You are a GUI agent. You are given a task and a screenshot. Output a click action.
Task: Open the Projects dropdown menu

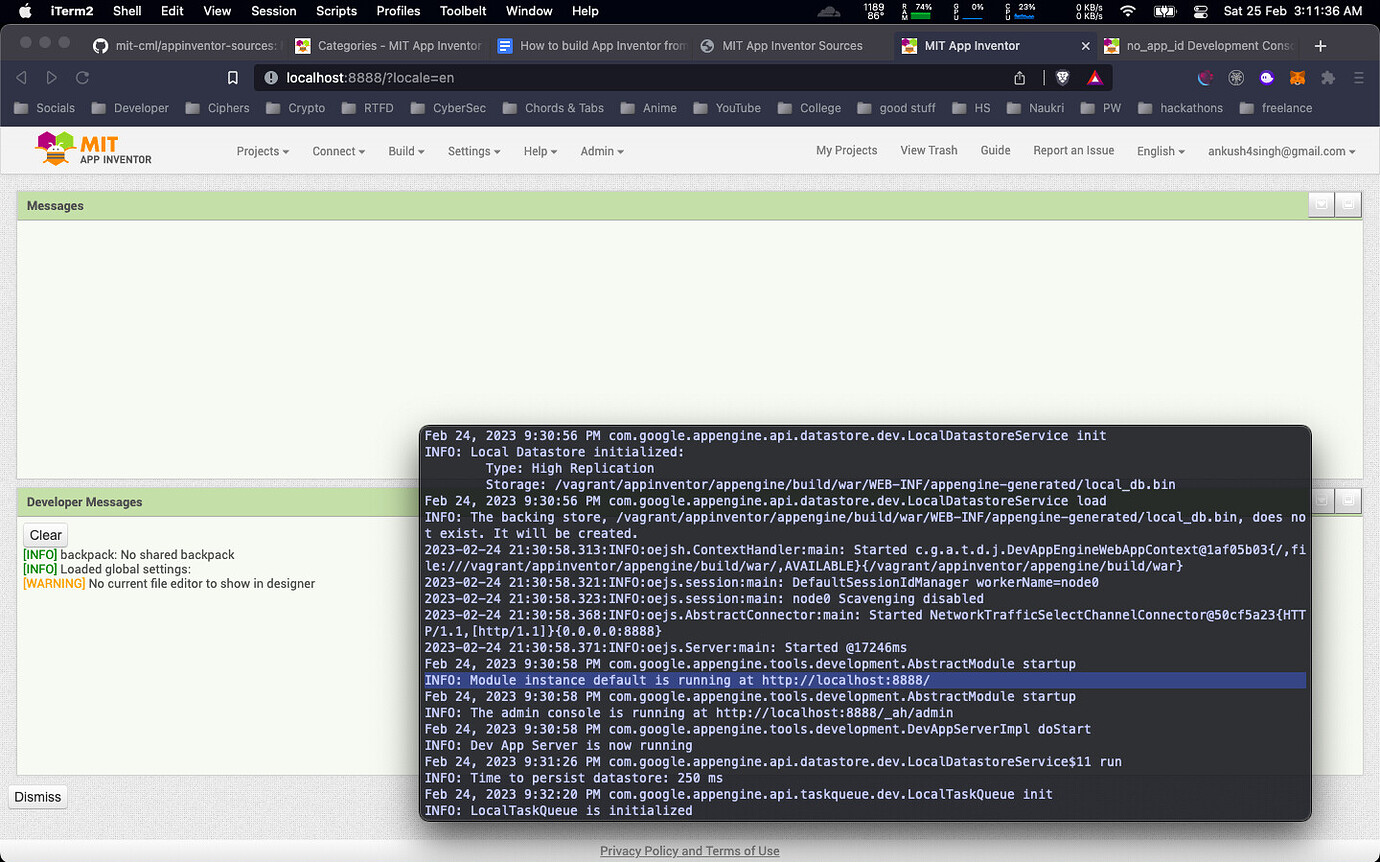coord(261,151)
